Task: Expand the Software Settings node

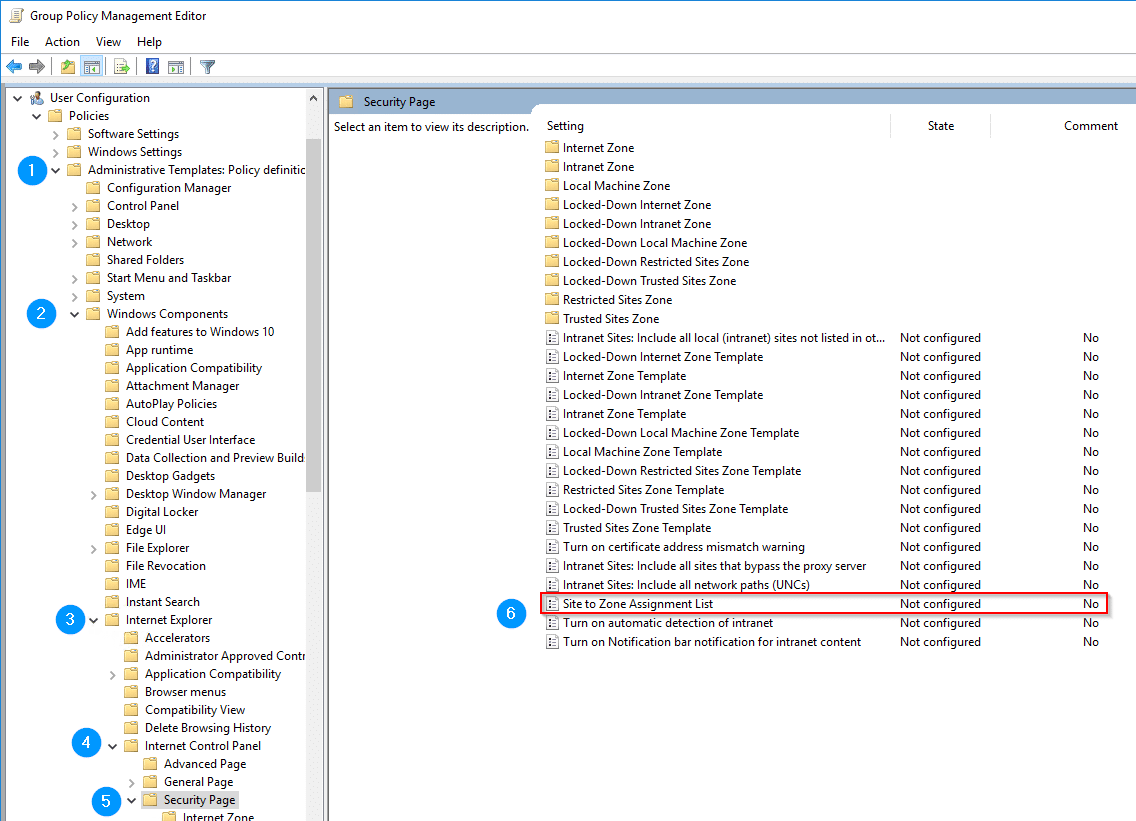Action: point(56,134)
